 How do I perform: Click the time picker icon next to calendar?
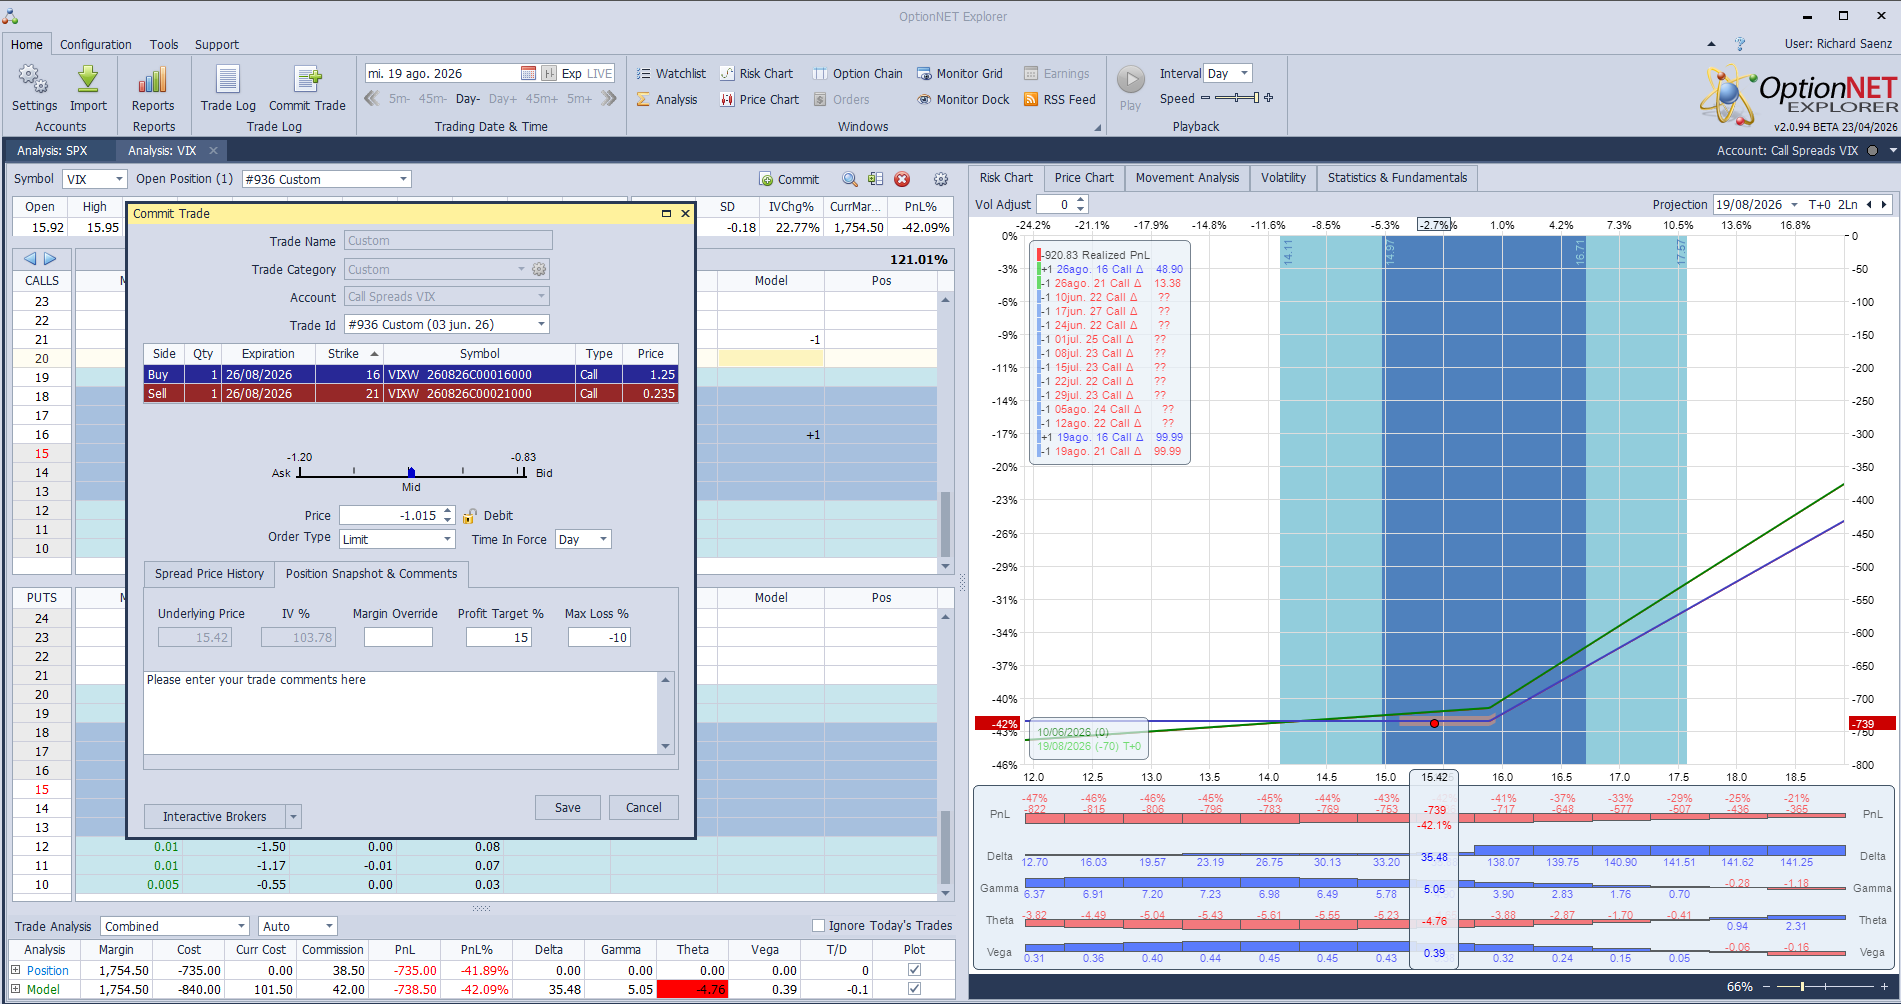(x=549, y=73)
